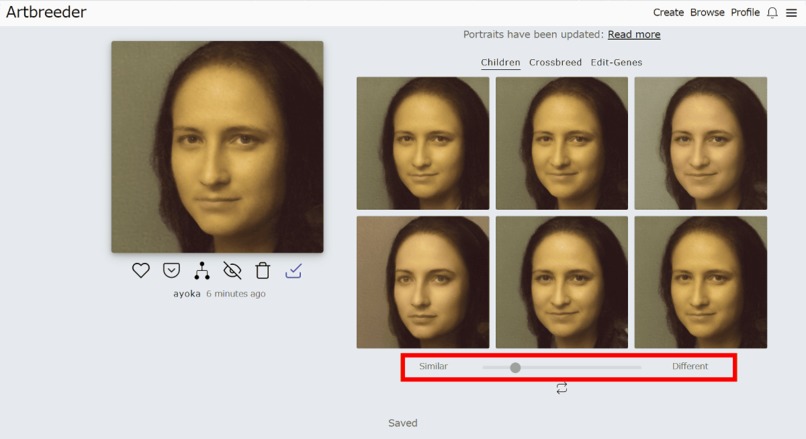Select the bottom-middle child portrait

point(562,282)
